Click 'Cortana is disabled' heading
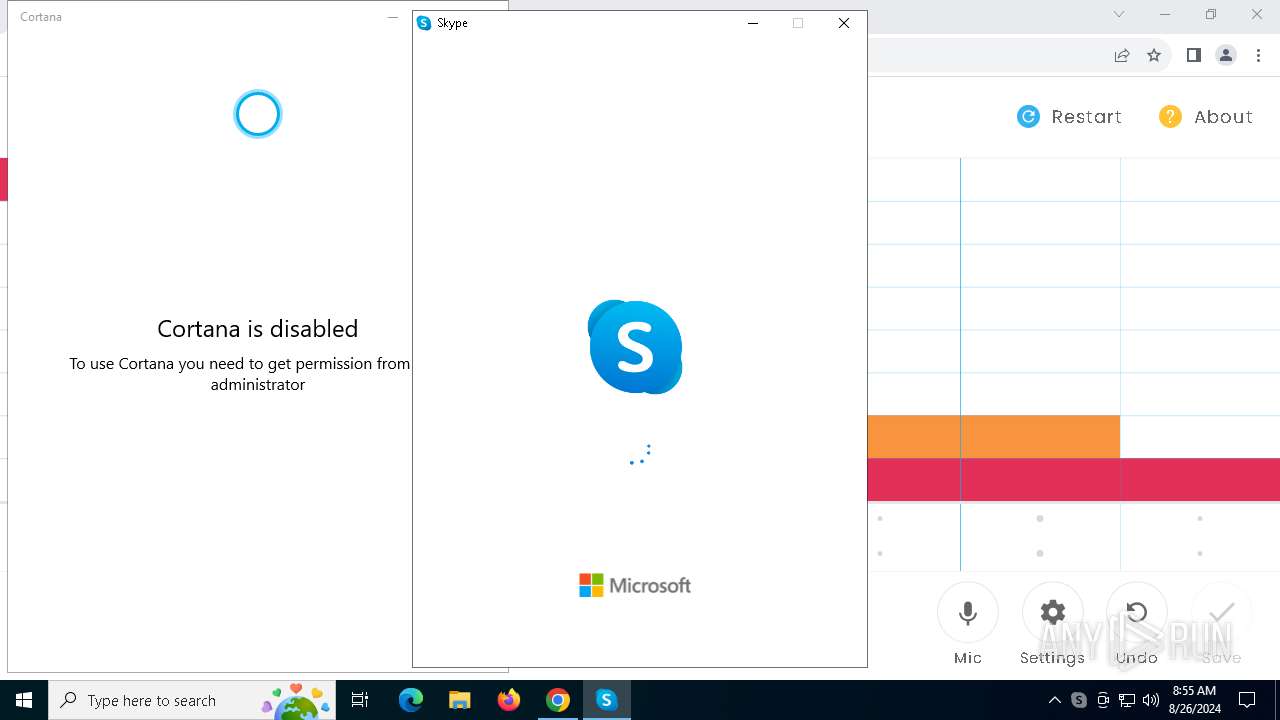Screen dimensions: 1280x720 (258, 328)
